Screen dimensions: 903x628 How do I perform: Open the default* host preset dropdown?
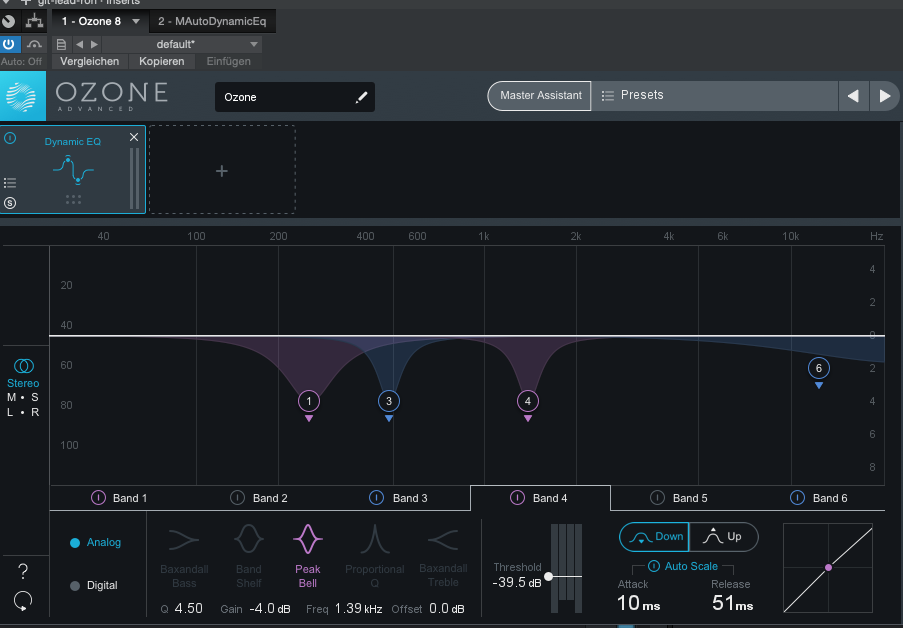[182, 44]
